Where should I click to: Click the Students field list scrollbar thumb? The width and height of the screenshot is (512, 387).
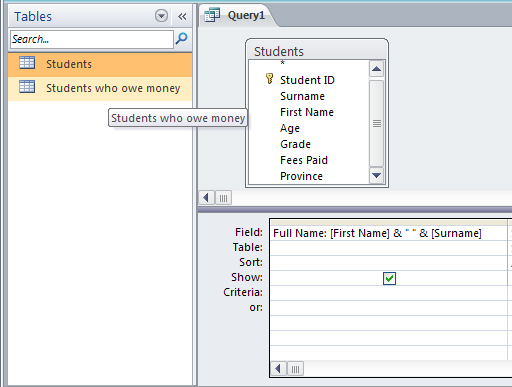(377, 123)
